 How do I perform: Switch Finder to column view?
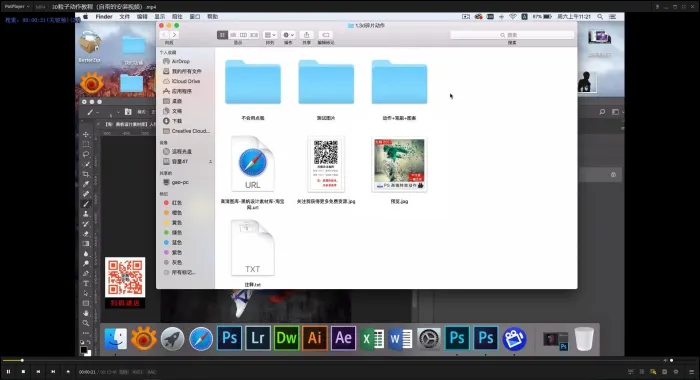(x=243, y=35)
